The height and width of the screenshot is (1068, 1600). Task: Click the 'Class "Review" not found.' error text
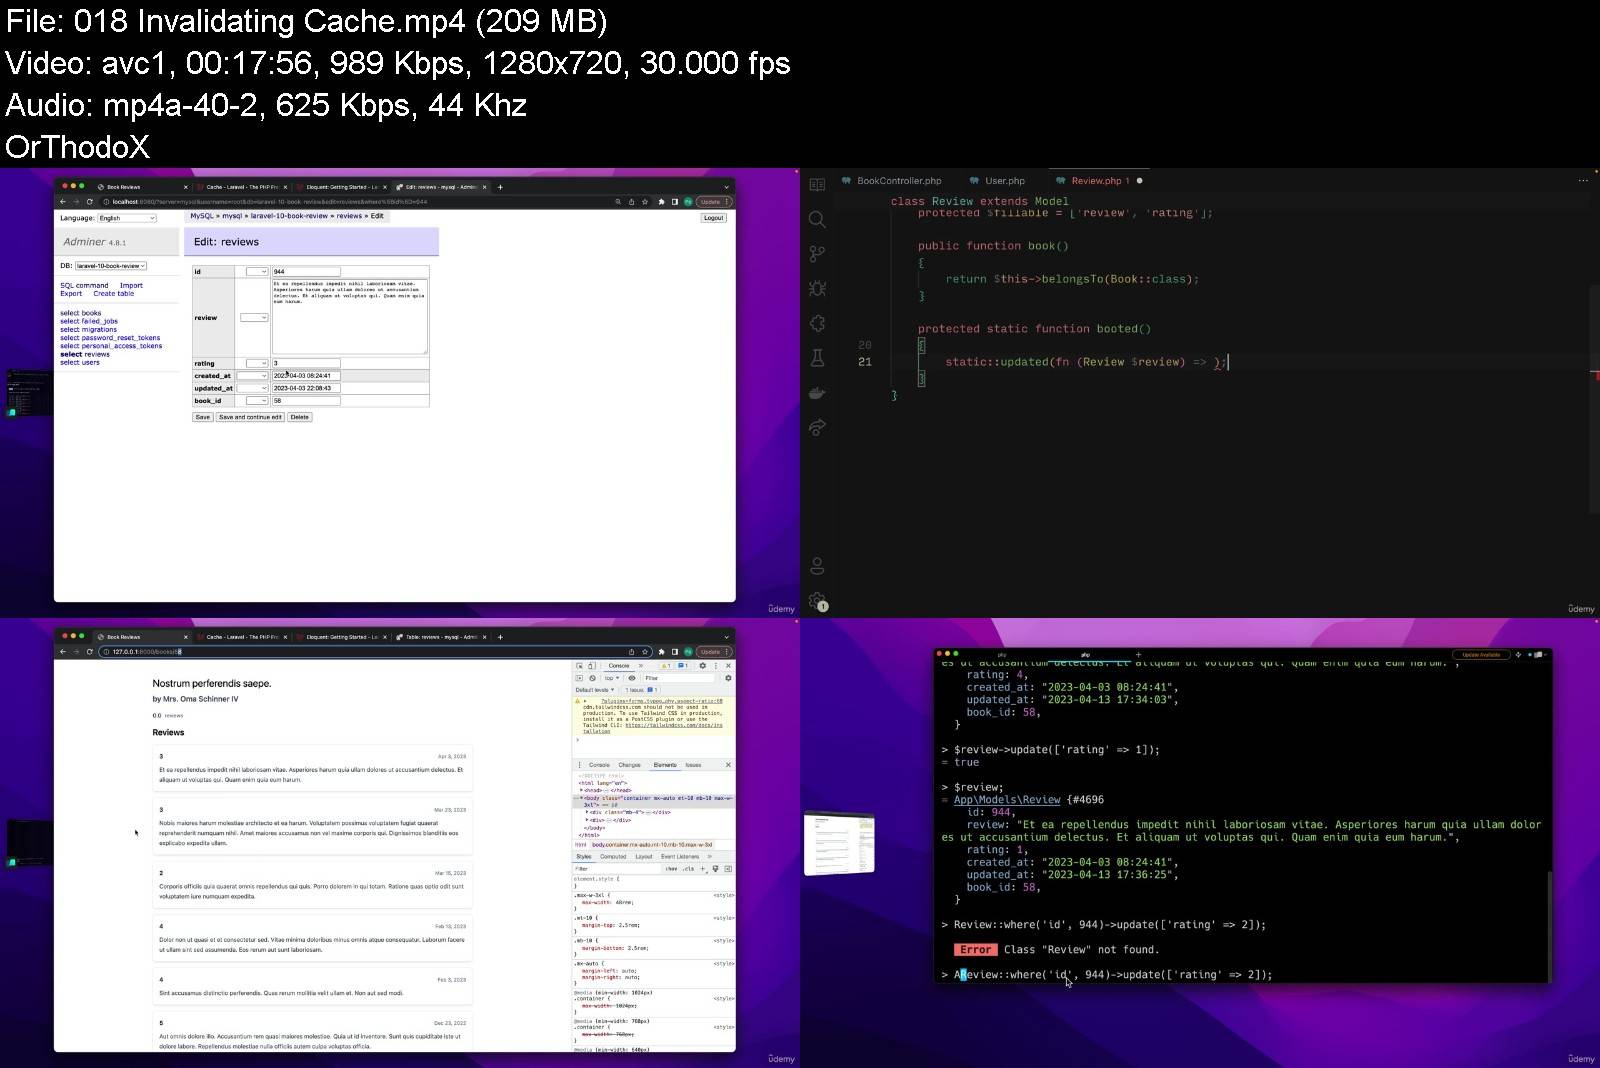1081,950
